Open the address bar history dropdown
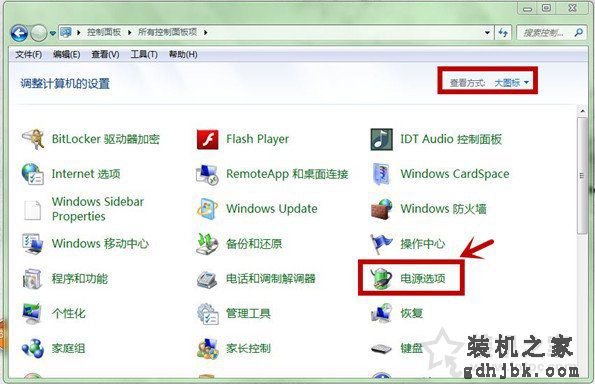Image resolution: width=595 pixels, height=384 pixels. (487, 33)
